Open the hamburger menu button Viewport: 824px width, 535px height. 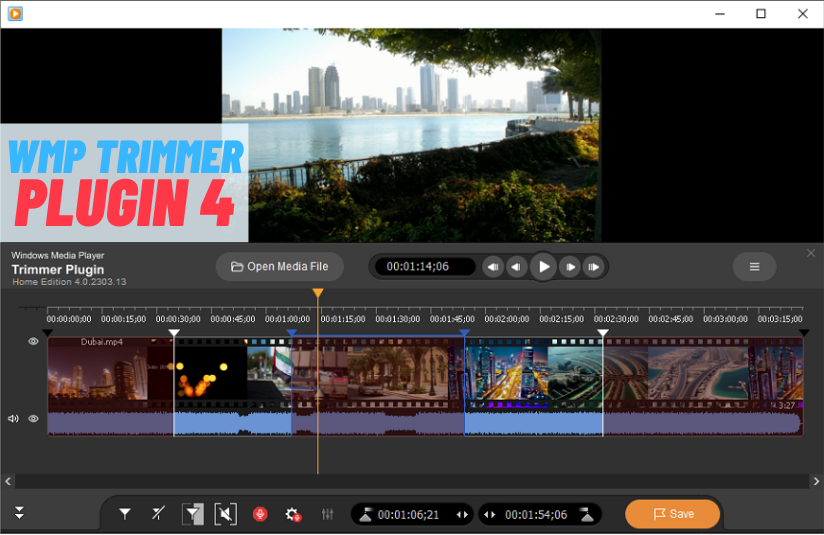click(x=754, y=267)
